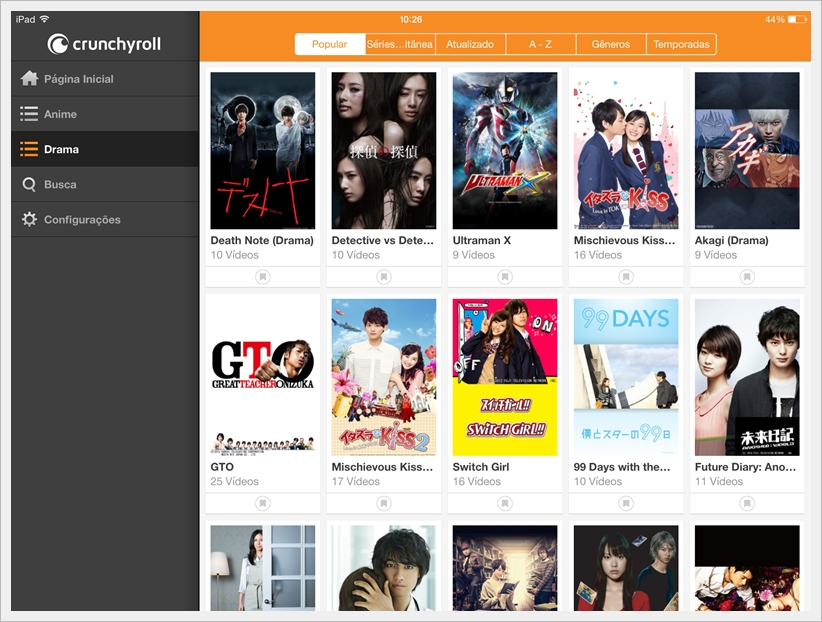Select the Temporadas tab

pos(682,44)
